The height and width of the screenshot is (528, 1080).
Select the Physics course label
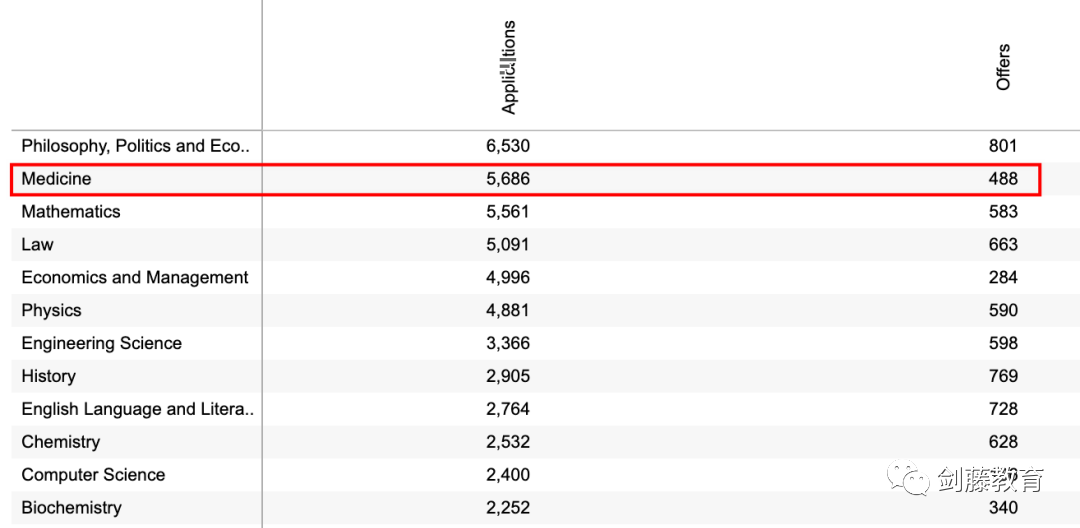(51, 311)
